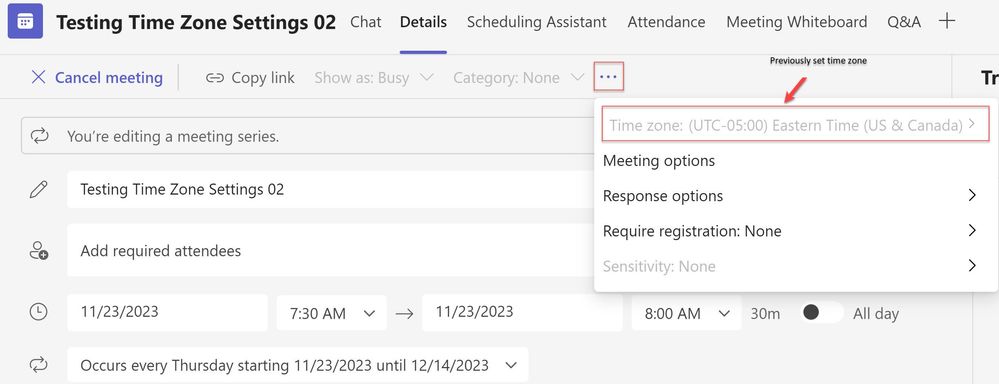This screenshot has width=999, height=384.
Task: Click the add attendees person icon
Action: [39, 250]
